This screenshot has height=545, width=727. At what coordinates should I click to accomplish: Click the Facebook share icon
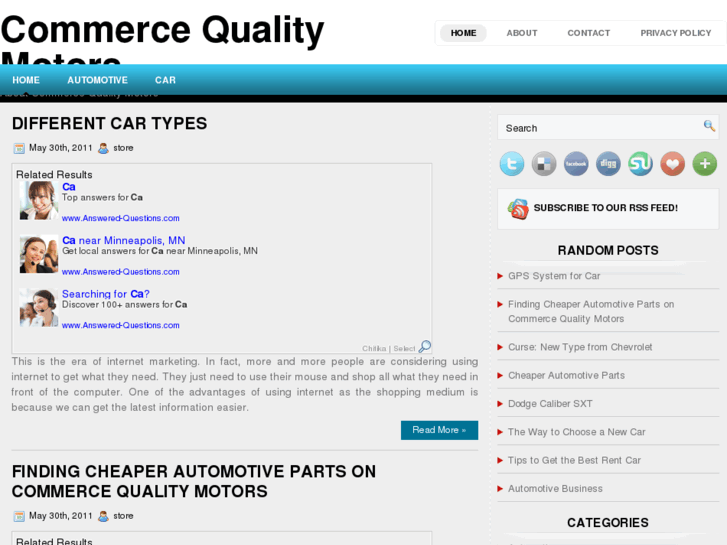click(576, 164)
